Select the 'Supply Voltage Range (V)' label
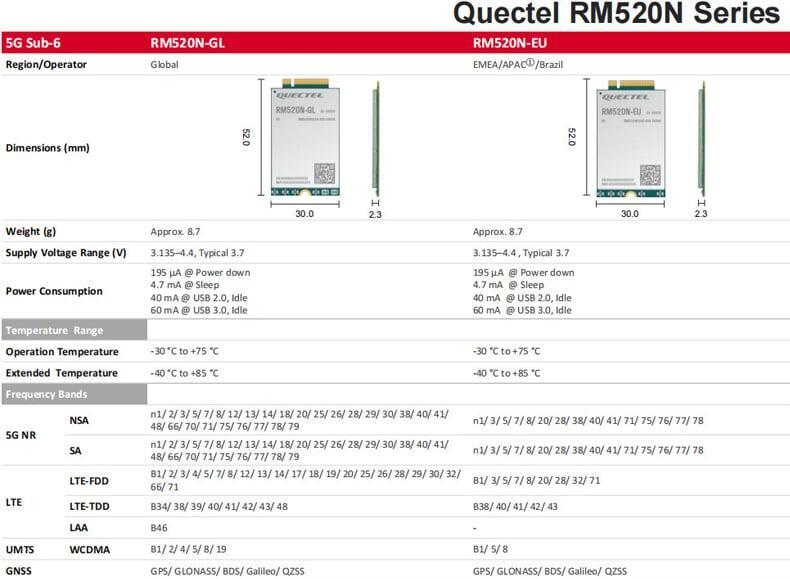 [66, 253]
